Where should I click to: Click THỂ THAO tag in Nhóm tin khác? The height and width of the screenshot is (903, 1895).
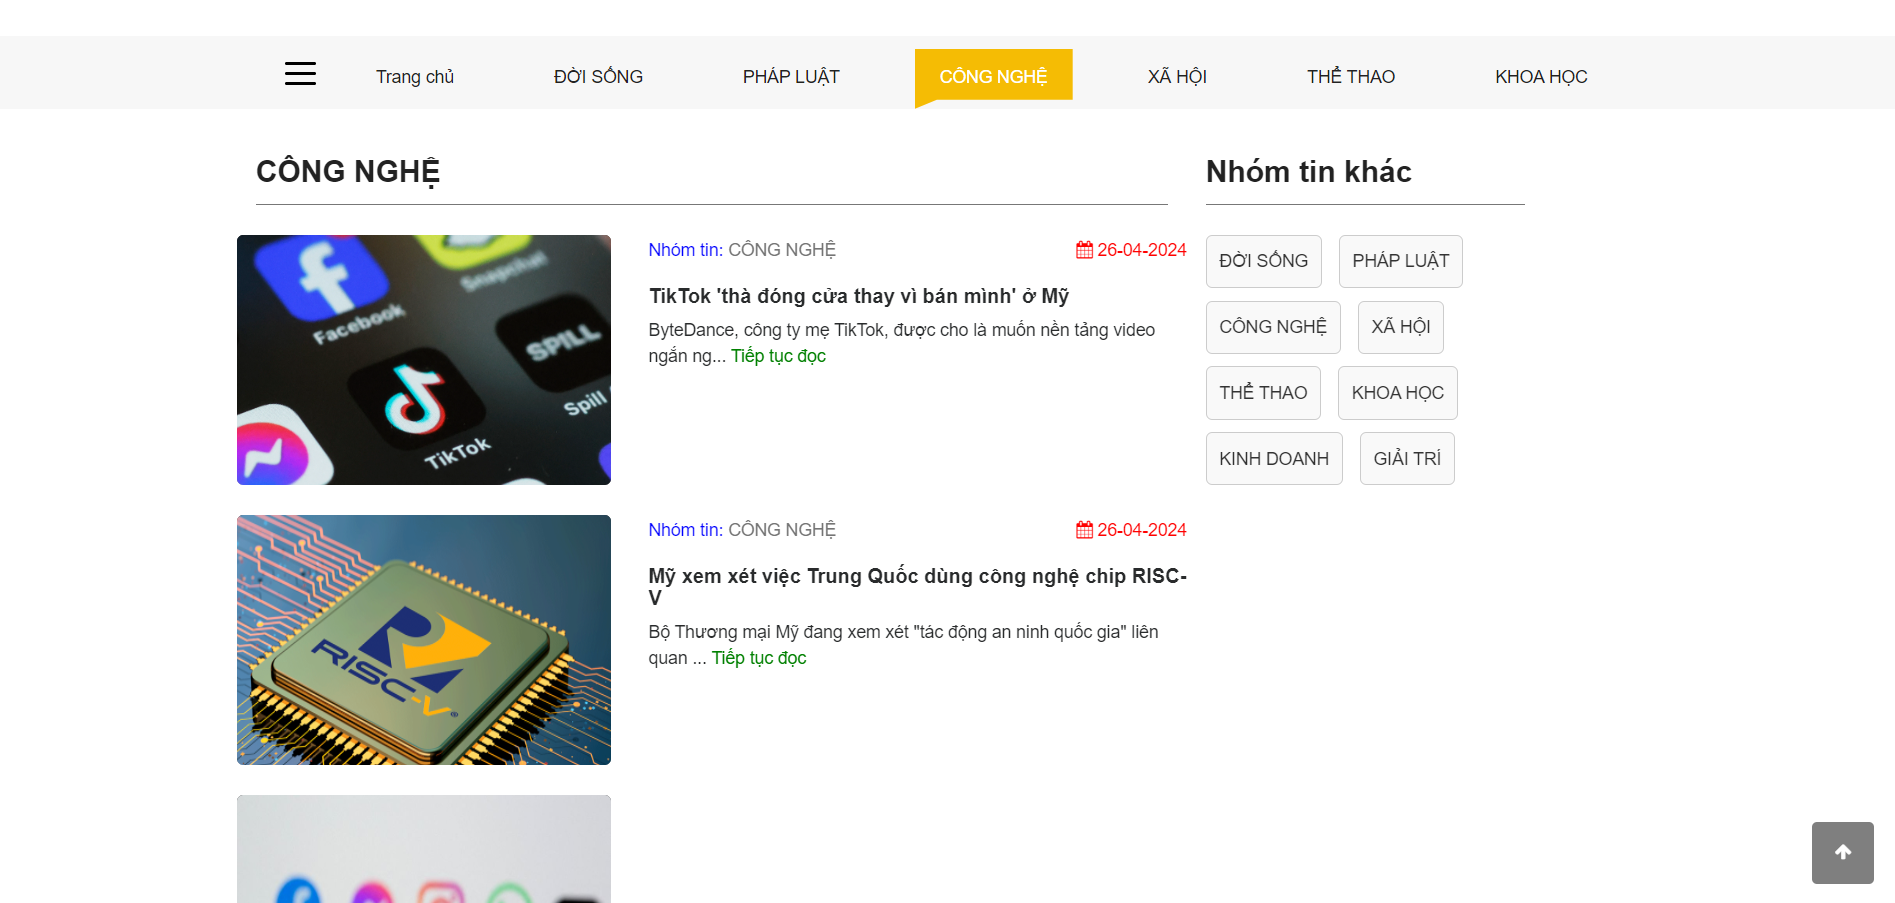coord(1263,393)
